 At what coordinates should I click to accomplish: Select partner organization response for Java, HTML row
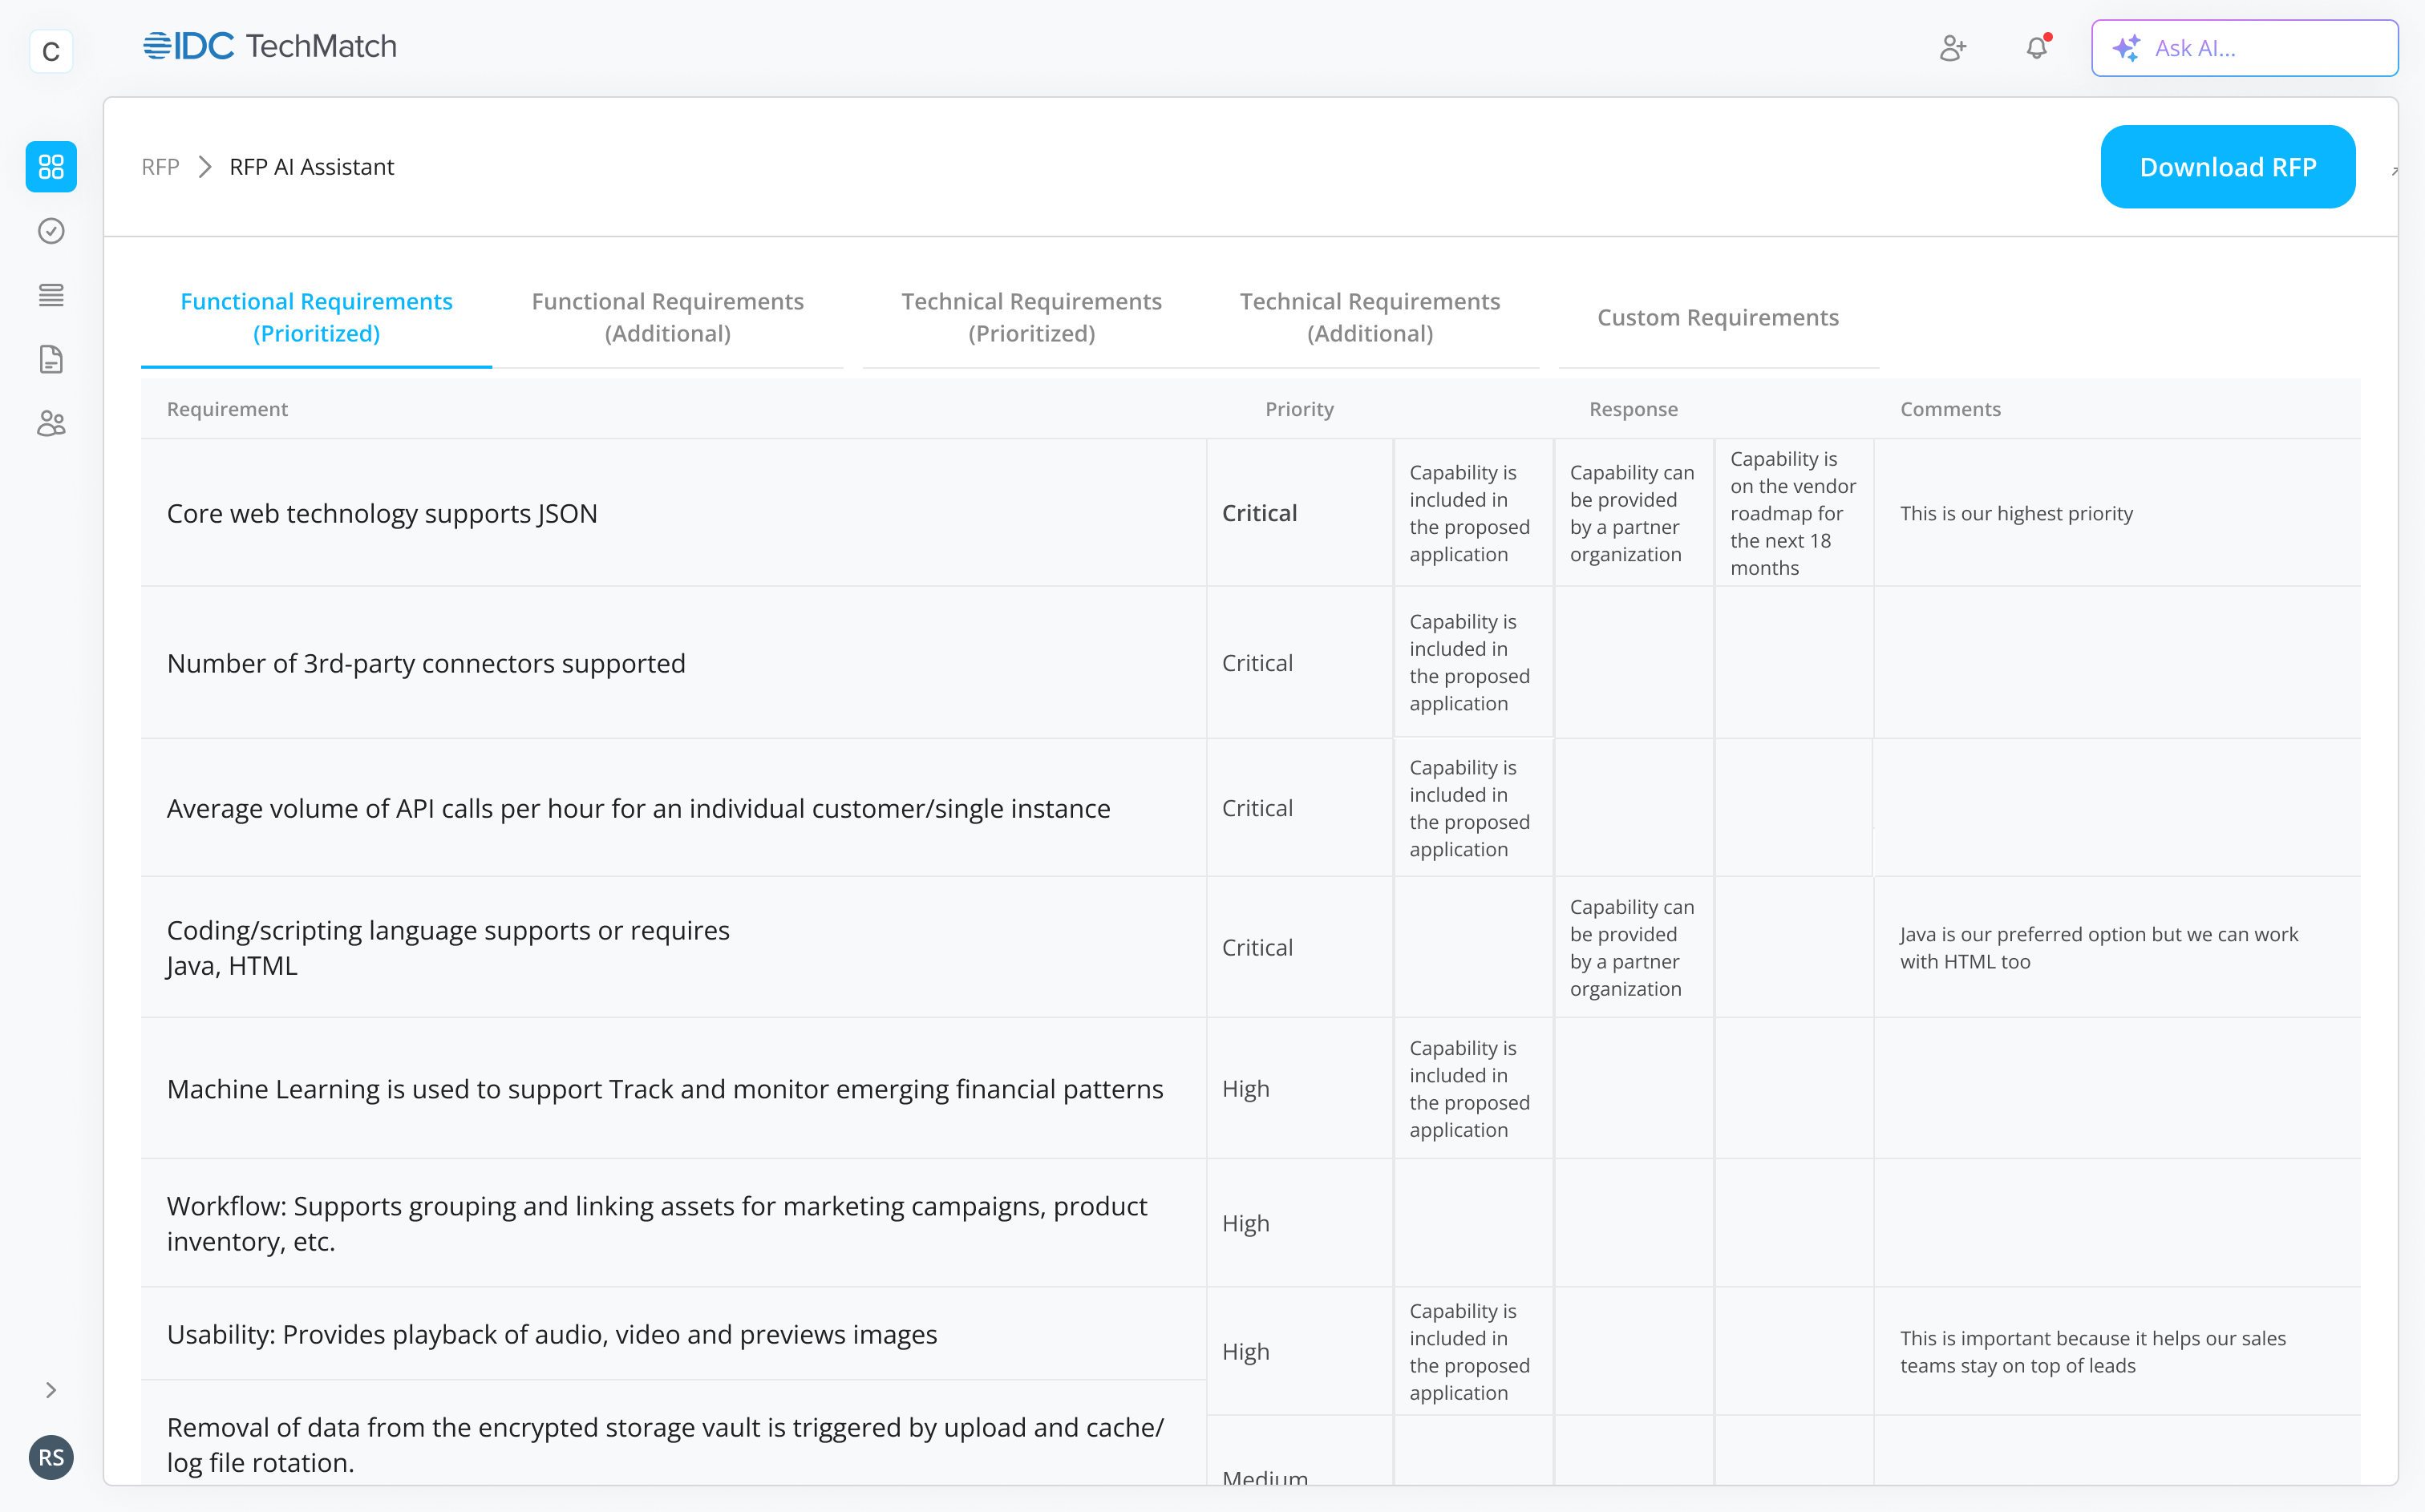[1632, 947]
